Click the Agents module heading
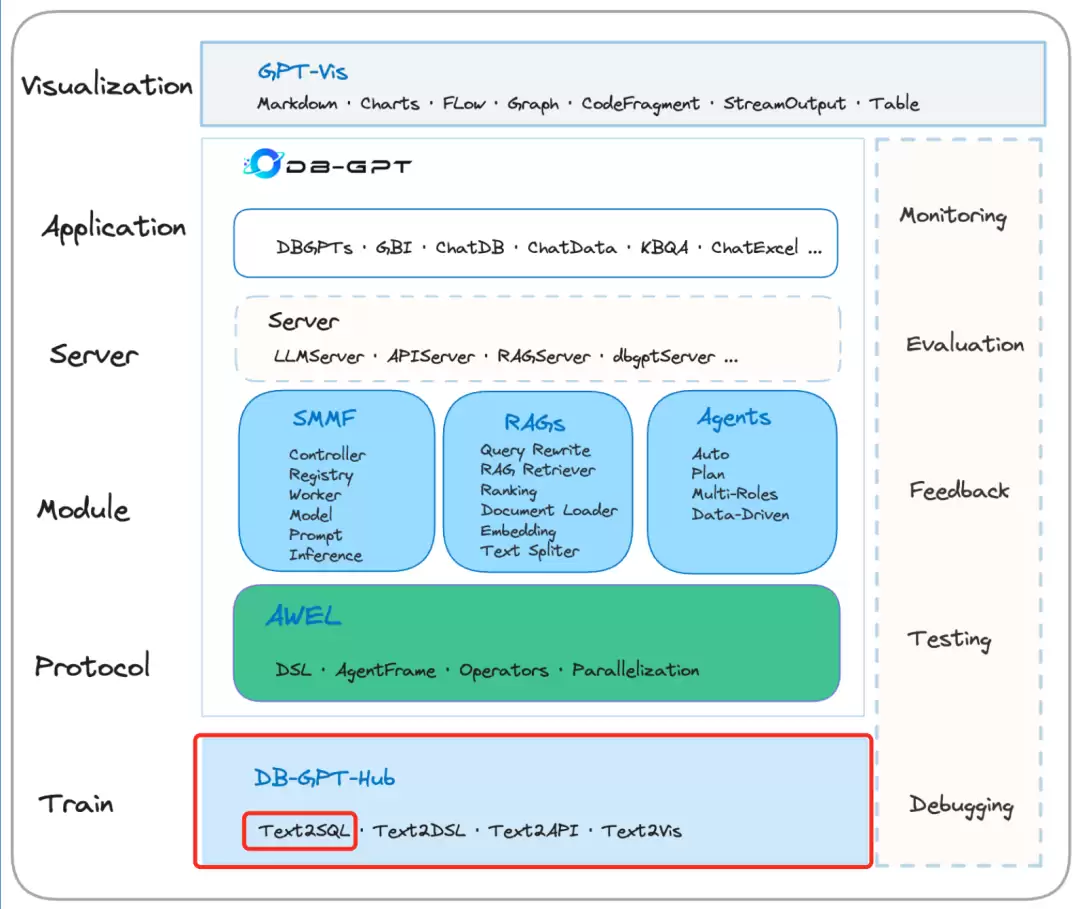The image size is (1080, 909). point(734,417)
